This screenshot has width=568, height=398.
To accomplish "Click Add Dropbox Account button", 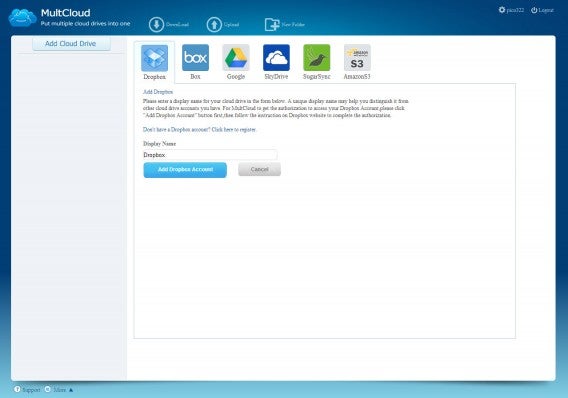I will [185, 170].
